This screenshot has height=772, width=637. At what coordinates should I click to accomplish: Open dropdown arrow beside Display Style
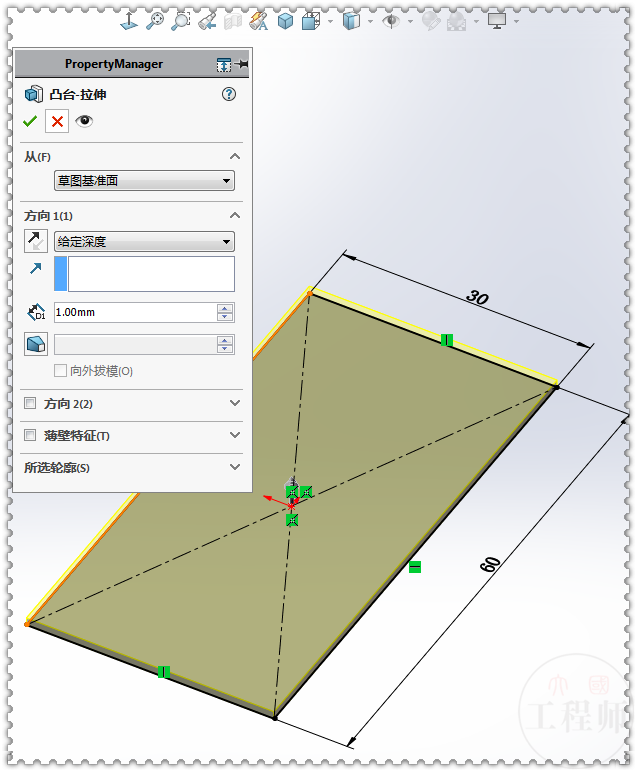pyautogui.click(x=330, y=21)
